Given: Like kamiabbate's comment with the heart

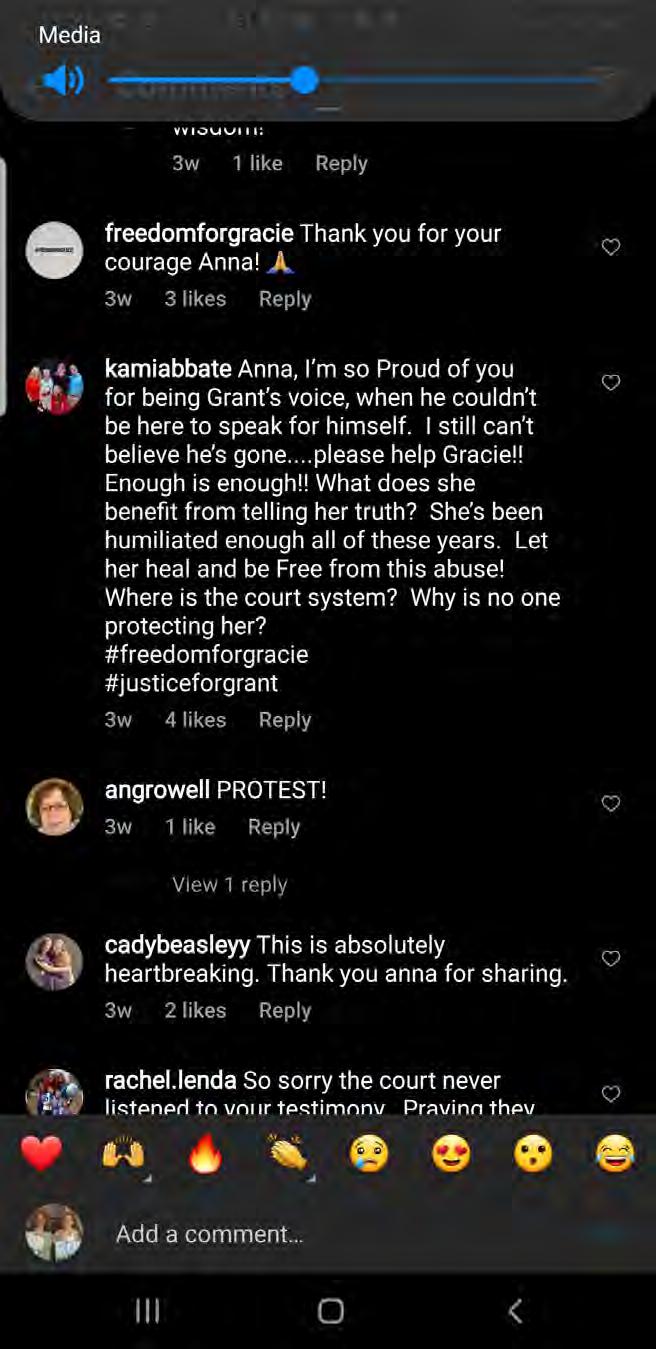Looking at the screenshot, I should [x=611, y=382].
